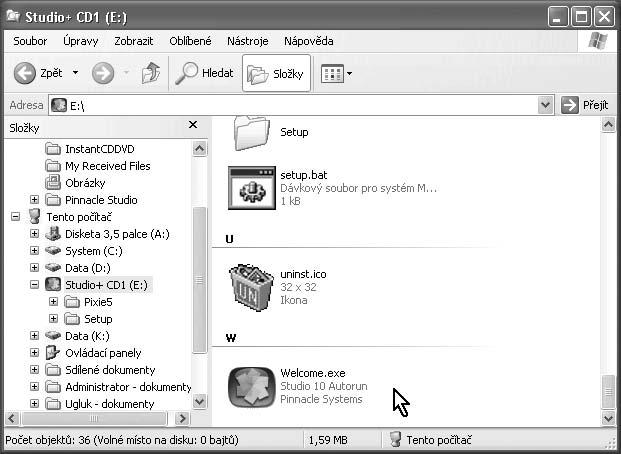The image size is (621, 454).
Task: Open the Úpravy menu
Action: (x=80, y=41)
